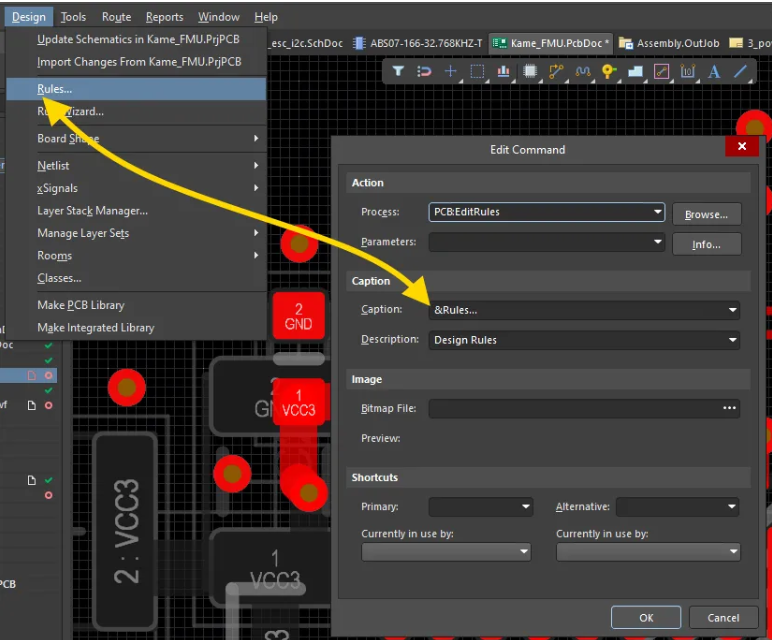
Task: Click the place via icon
Action: tap(609, 72)
